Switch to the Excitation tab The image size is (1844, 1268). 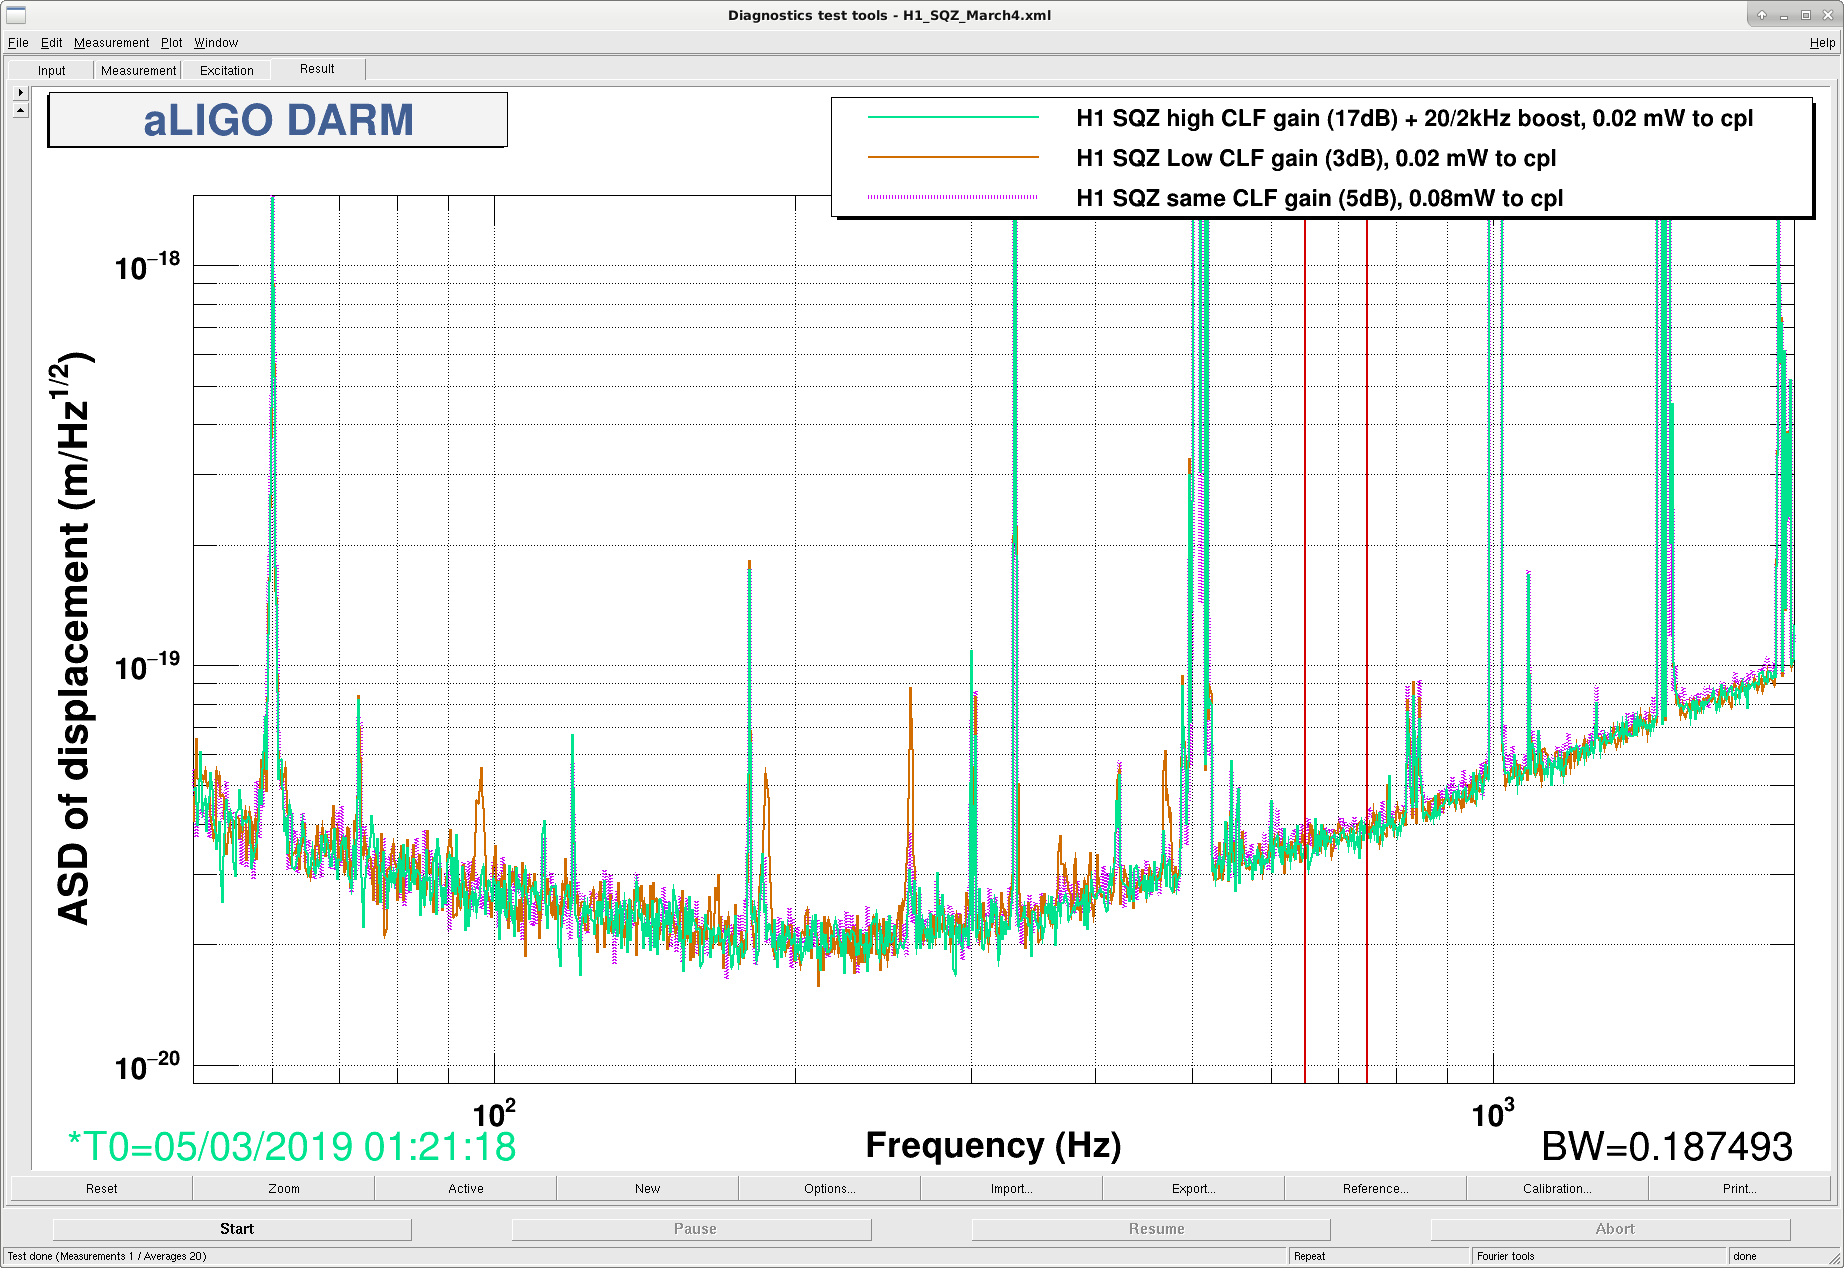click(227, 71)
